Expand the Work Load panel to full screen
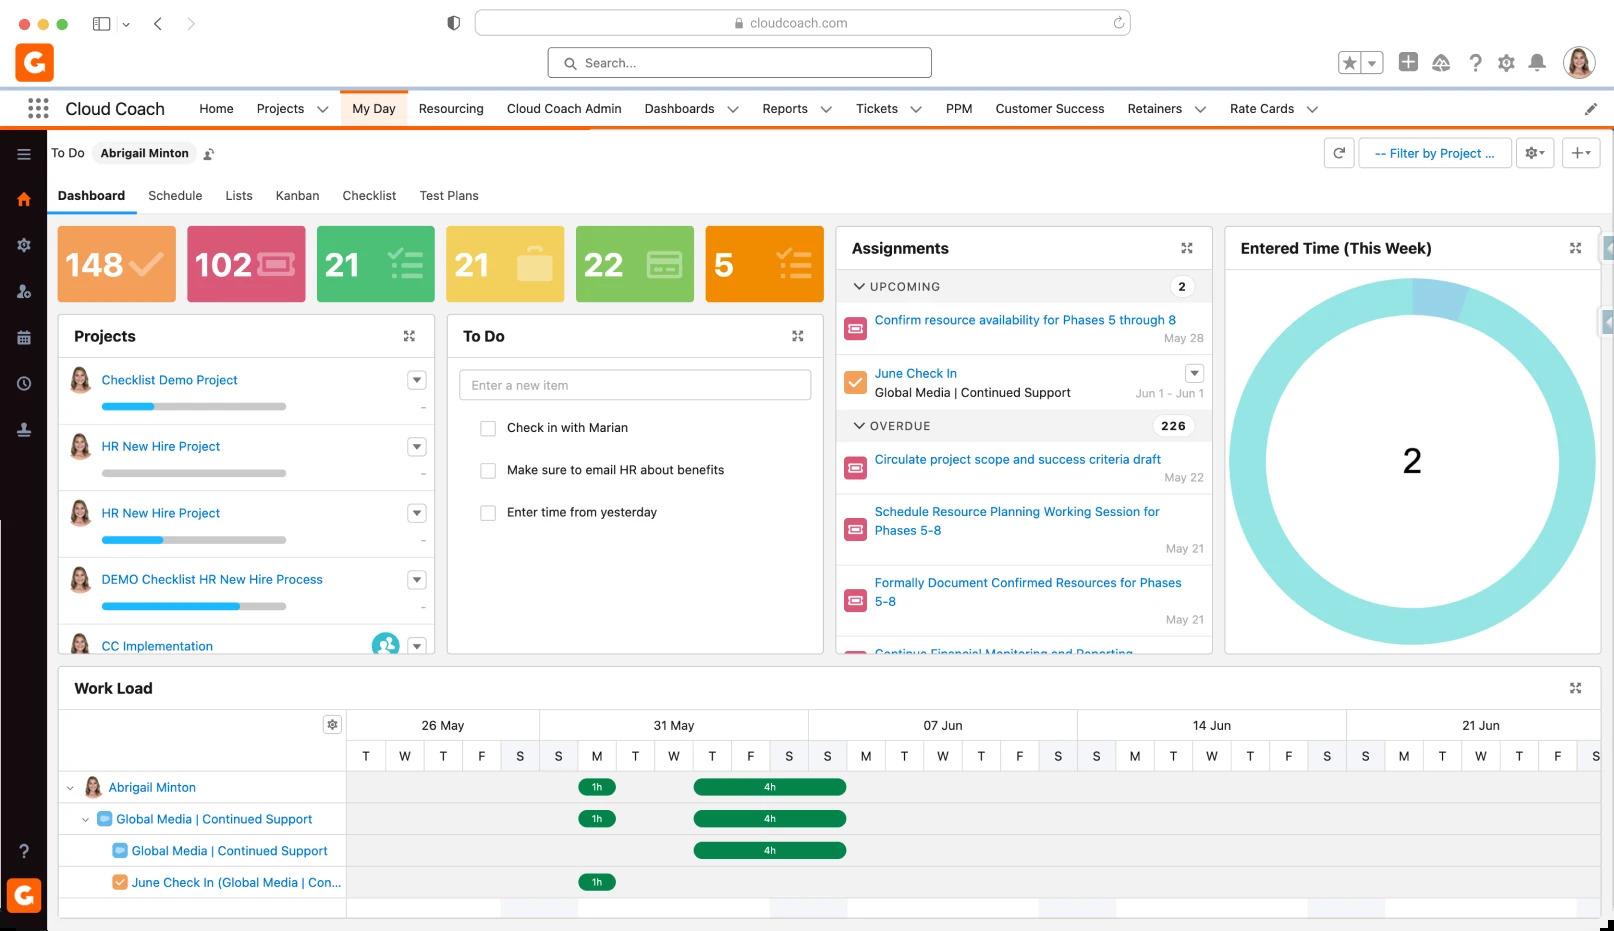The image size is (1614, 931). tap(1575, 688)
